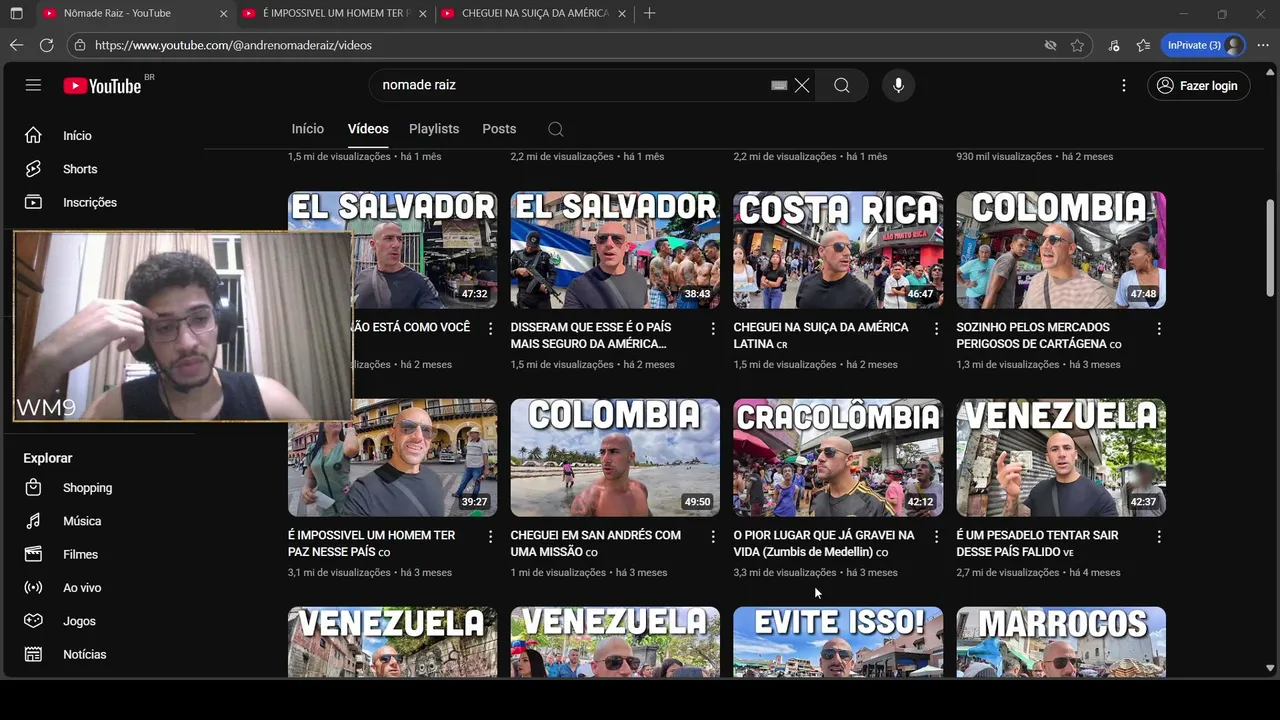Open CHEGUEI NA SUIÇA DA AMÉRICA LATINA title
The height and width of the screenshot is (720, 1280).
tap(821, 335)
